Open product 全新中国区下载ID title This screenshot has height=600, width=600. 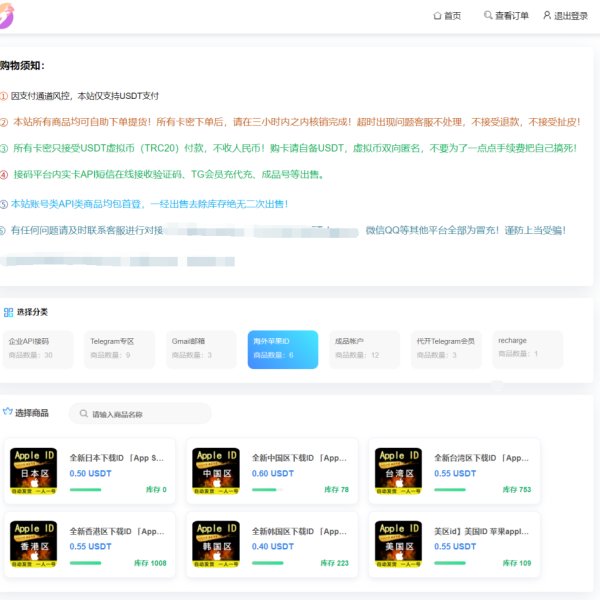click(x=299, y=458)
